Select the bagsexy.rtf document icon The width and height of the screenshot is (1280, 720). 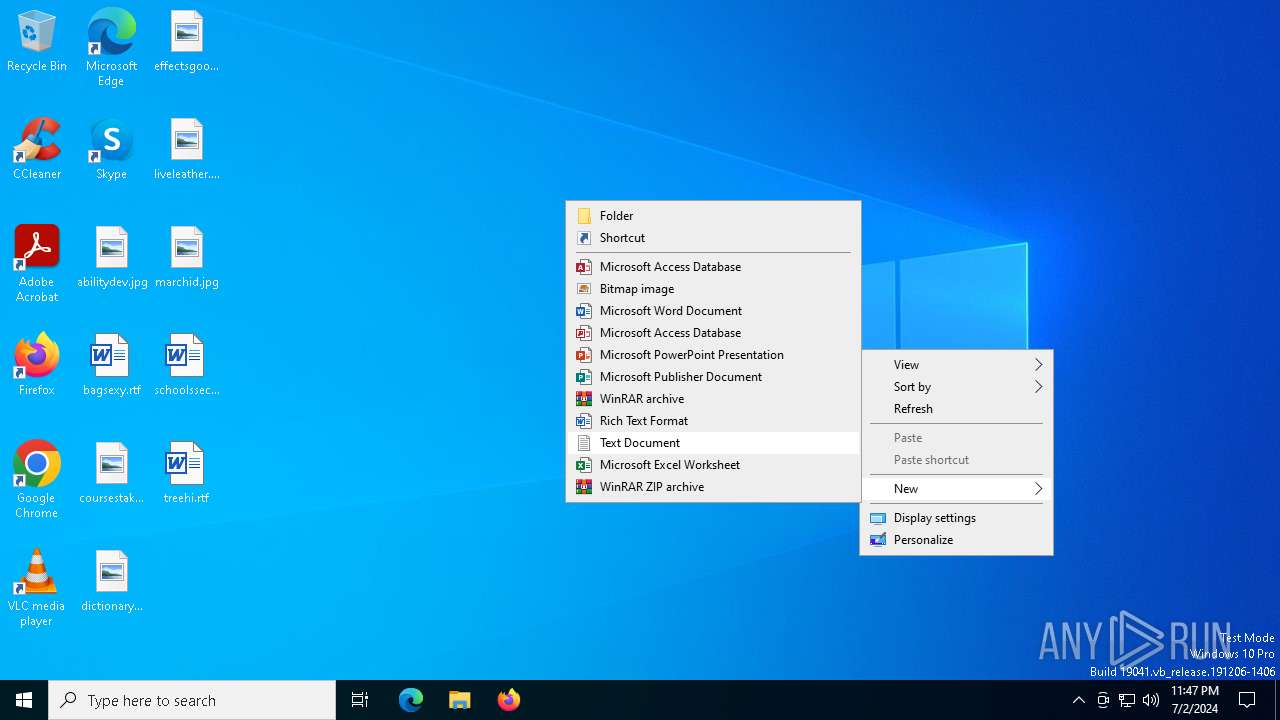point(111,366)
